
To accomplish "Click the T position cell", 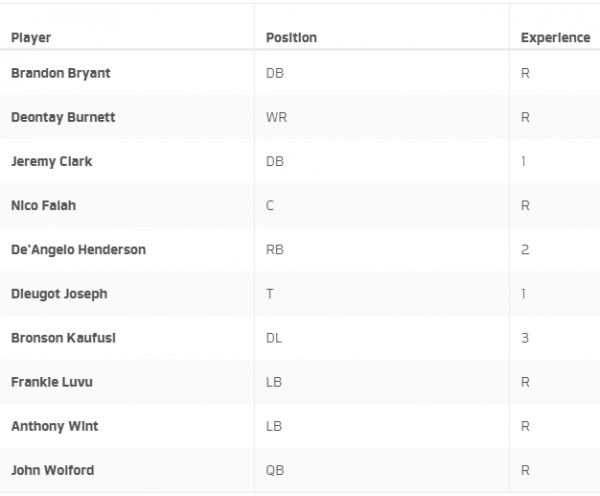I will tap(270, 294).
